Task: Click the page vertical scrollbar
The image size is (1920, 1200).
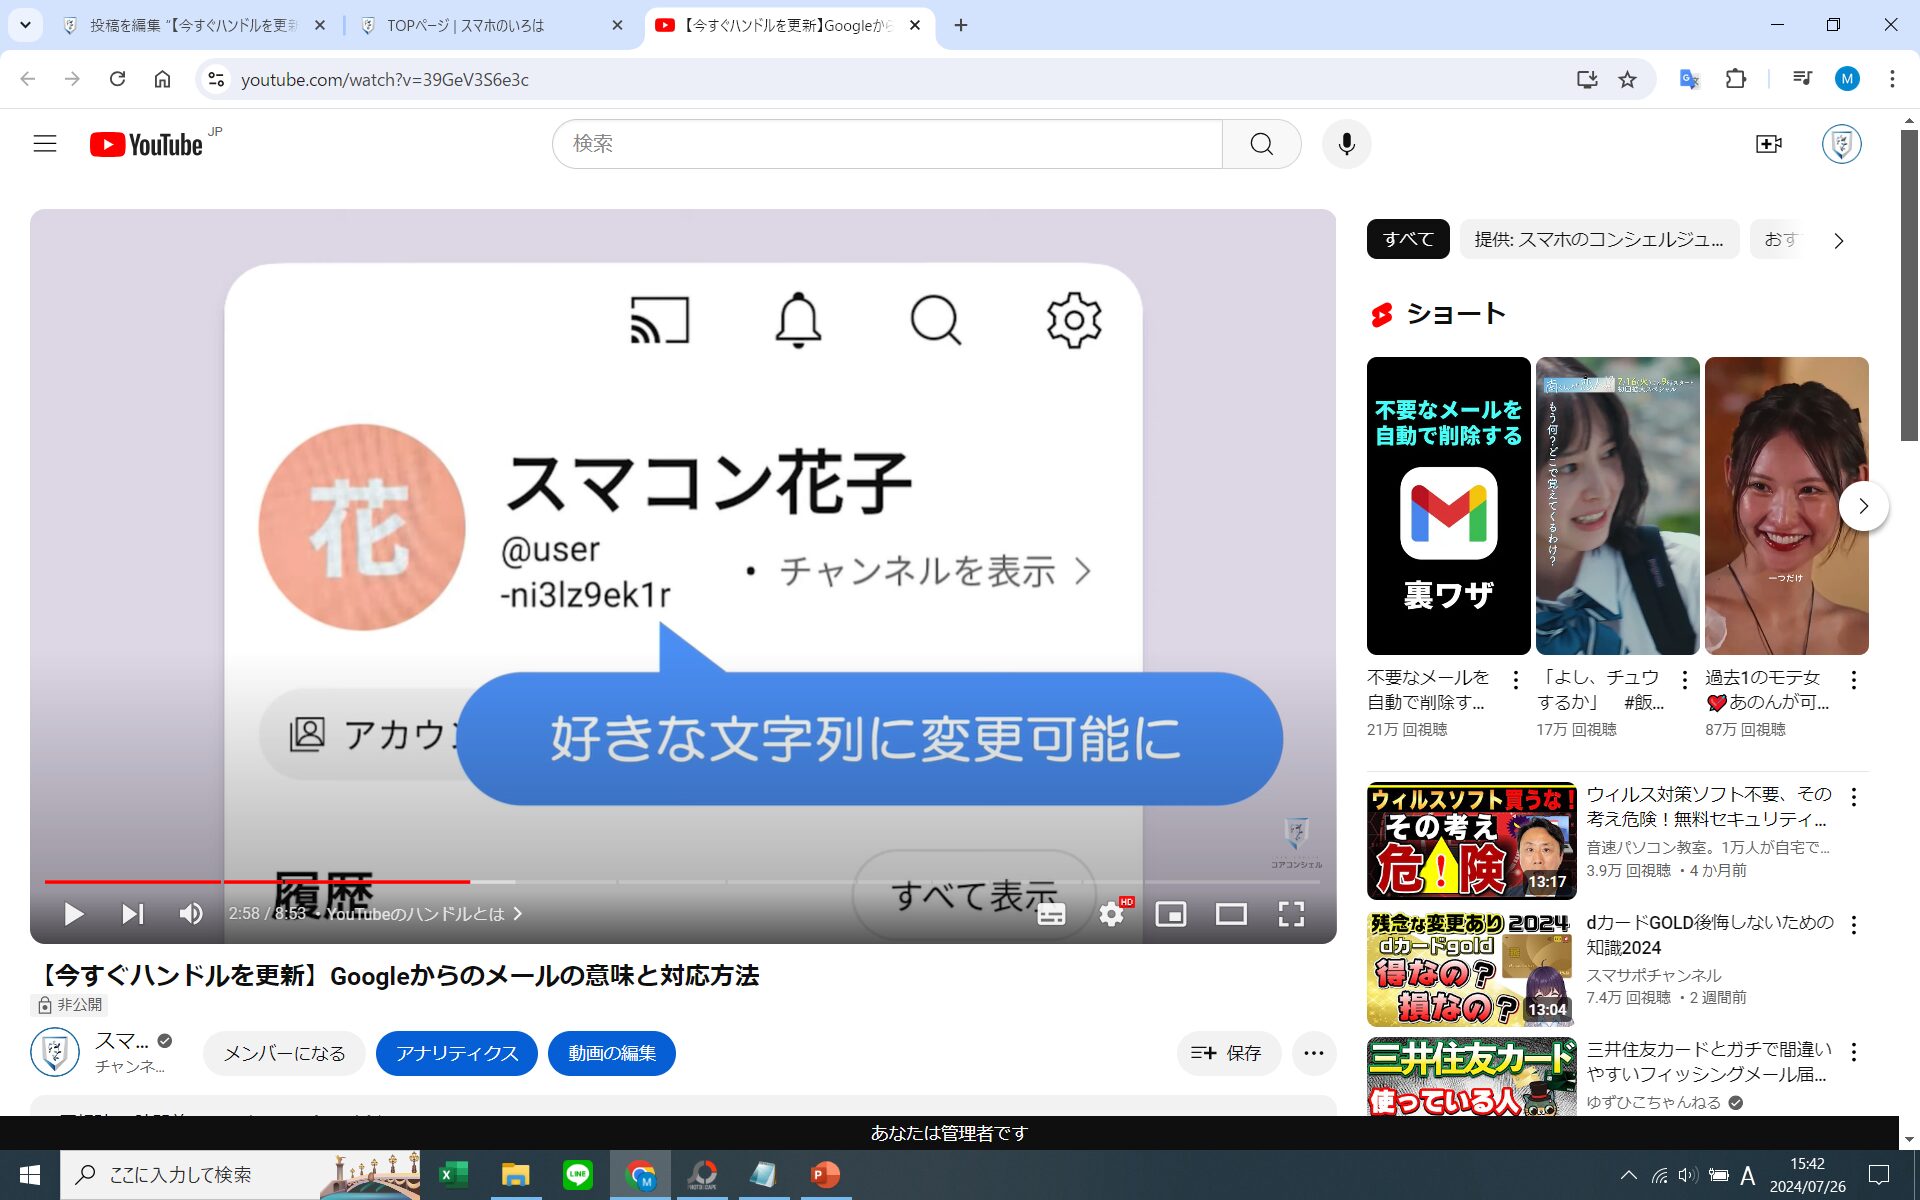Action: 1909,285
